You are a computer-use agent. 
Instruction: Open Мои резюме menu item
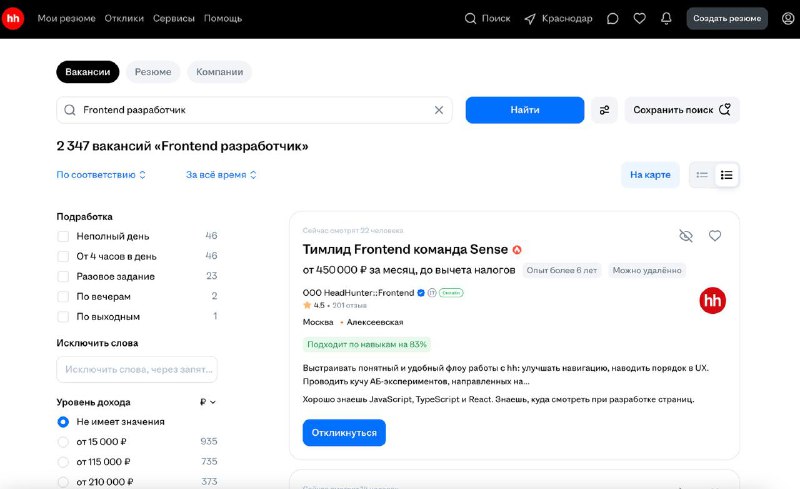tap(66, 18)
